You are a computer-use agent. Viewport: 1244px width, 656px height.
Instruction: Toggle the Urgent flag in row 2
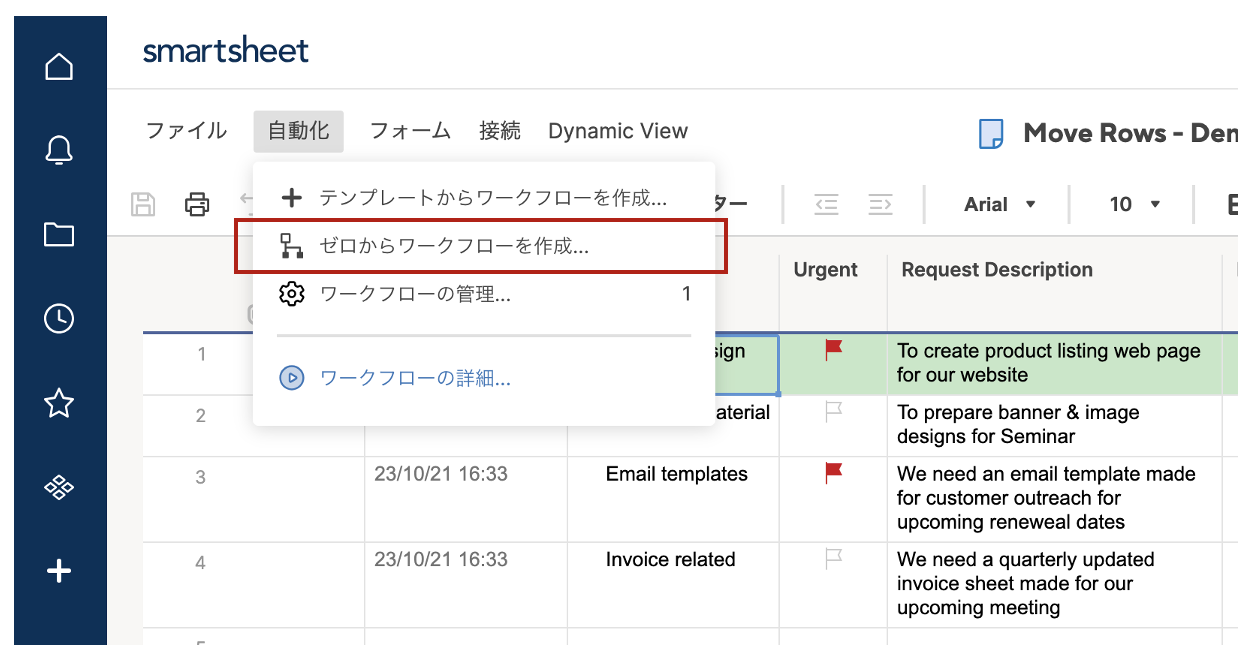pos(833,412)
